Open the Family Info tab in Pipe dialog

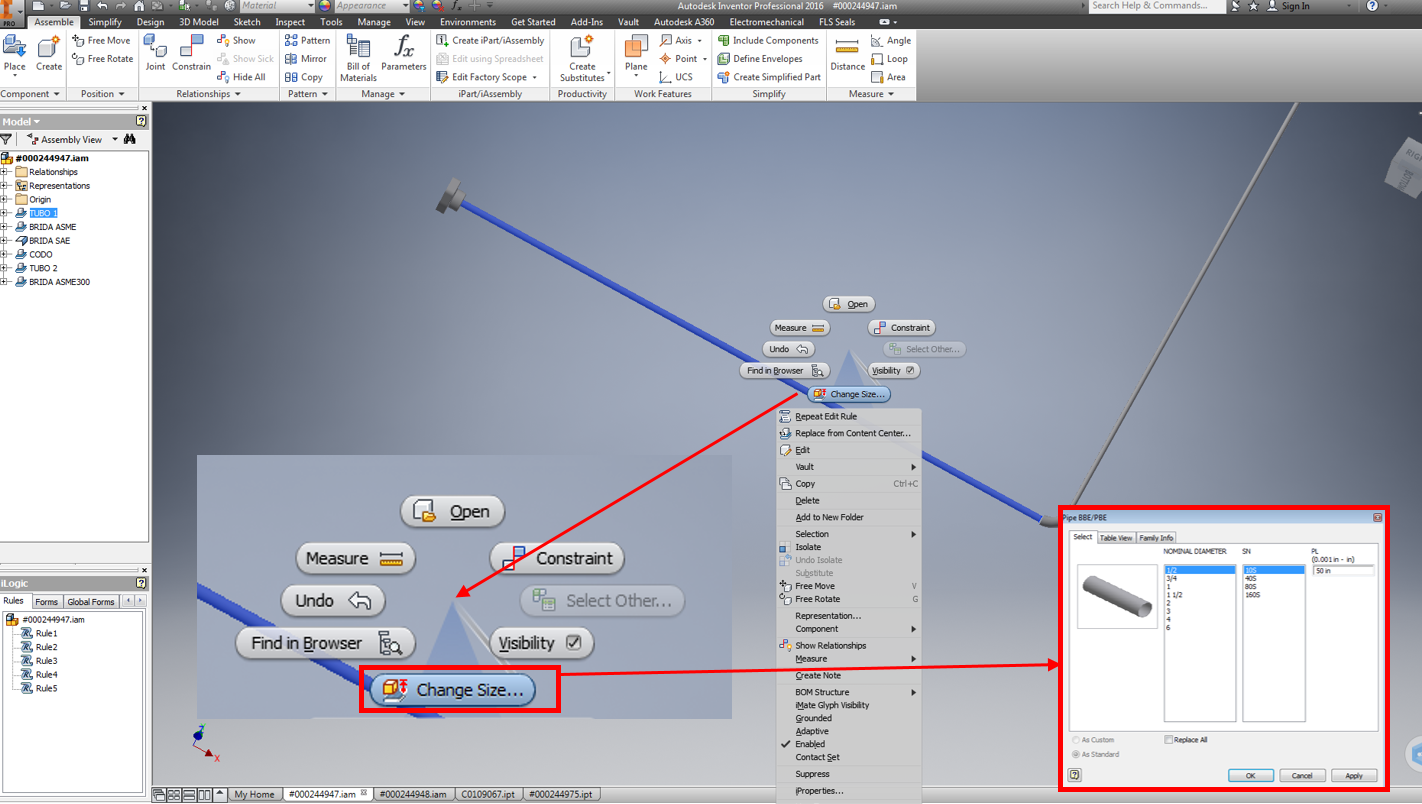[x=1156, y=538]
